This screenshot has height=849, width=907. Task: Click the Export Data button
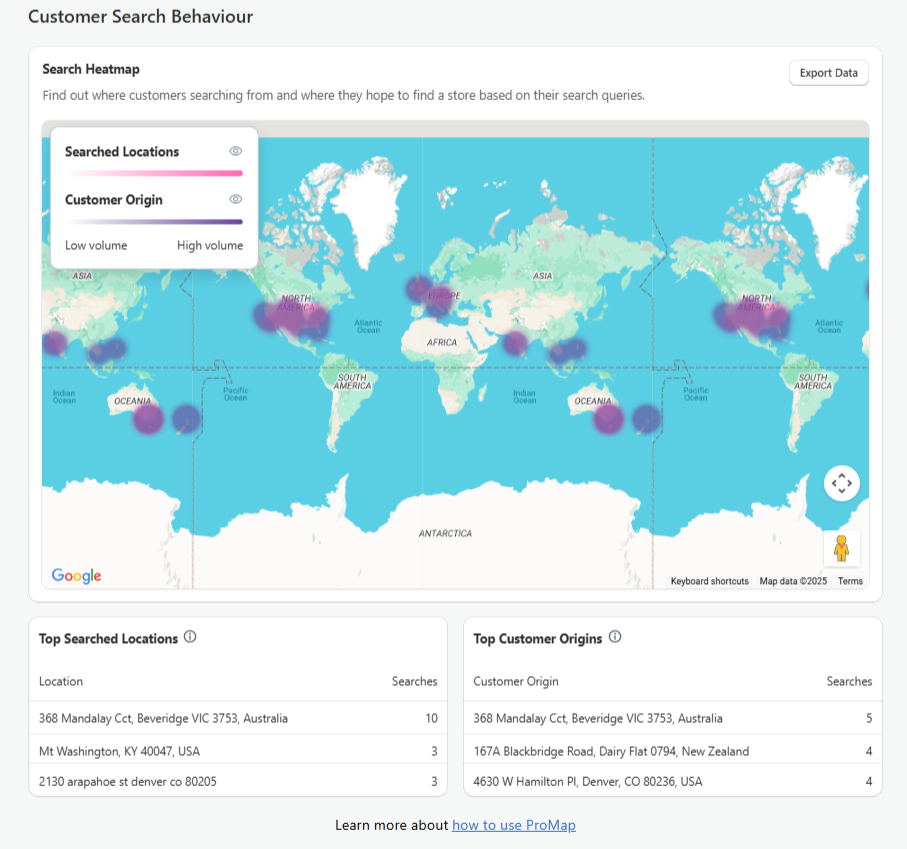[828, 73]
